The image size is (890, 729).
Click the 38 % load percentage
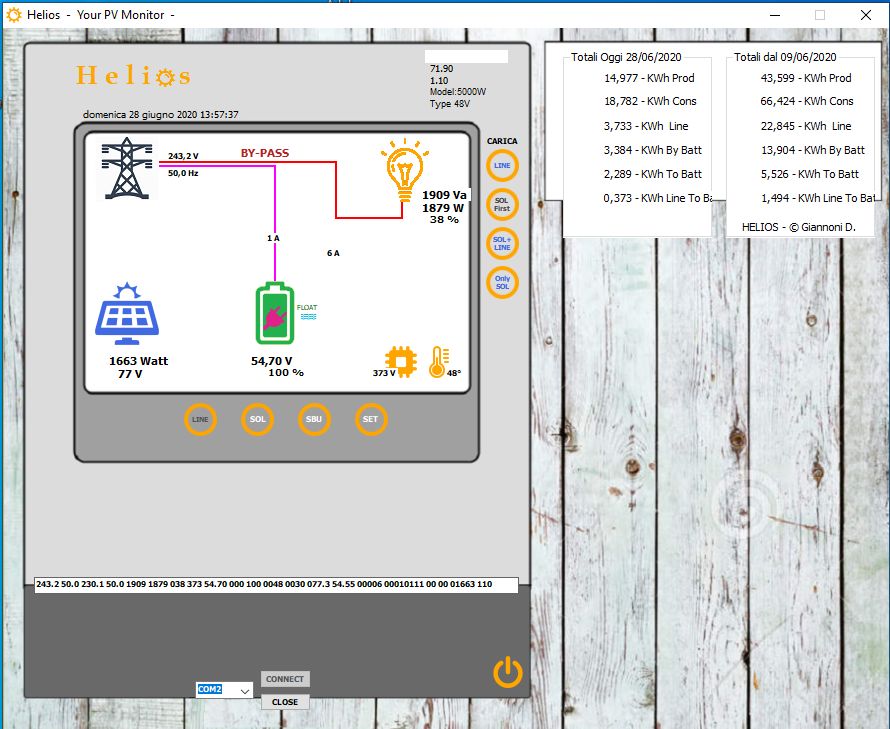point(444,219)
